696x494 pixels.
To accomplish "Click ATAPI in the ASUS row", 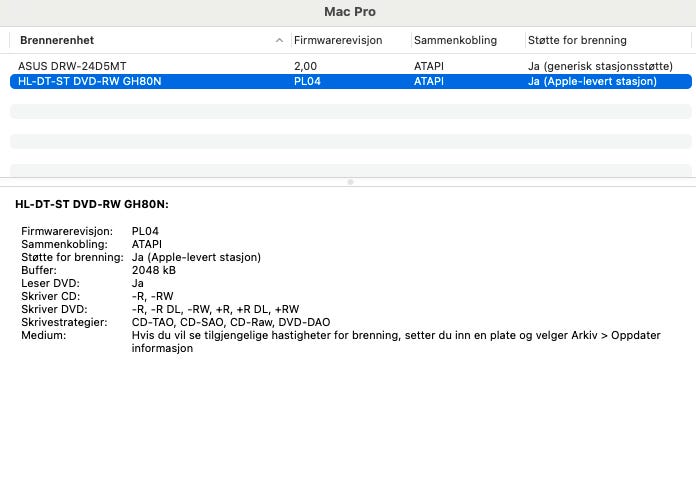I will point(428,66).
